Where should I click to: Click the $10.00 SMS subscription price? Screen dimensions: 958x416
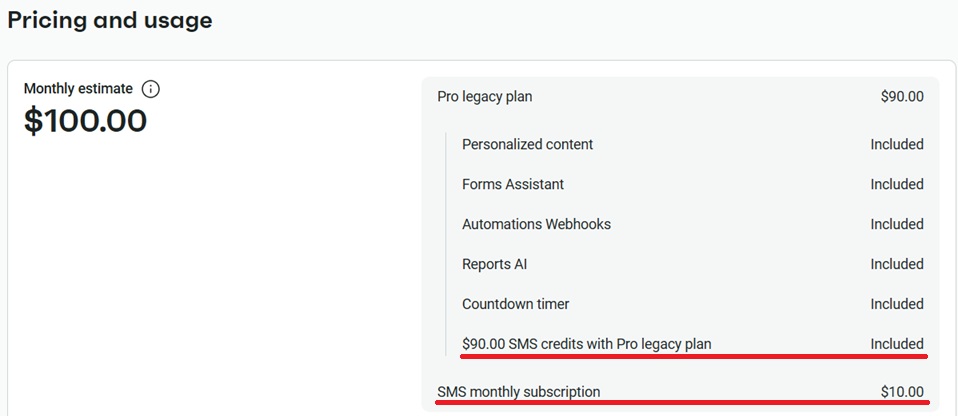(902, 392)
